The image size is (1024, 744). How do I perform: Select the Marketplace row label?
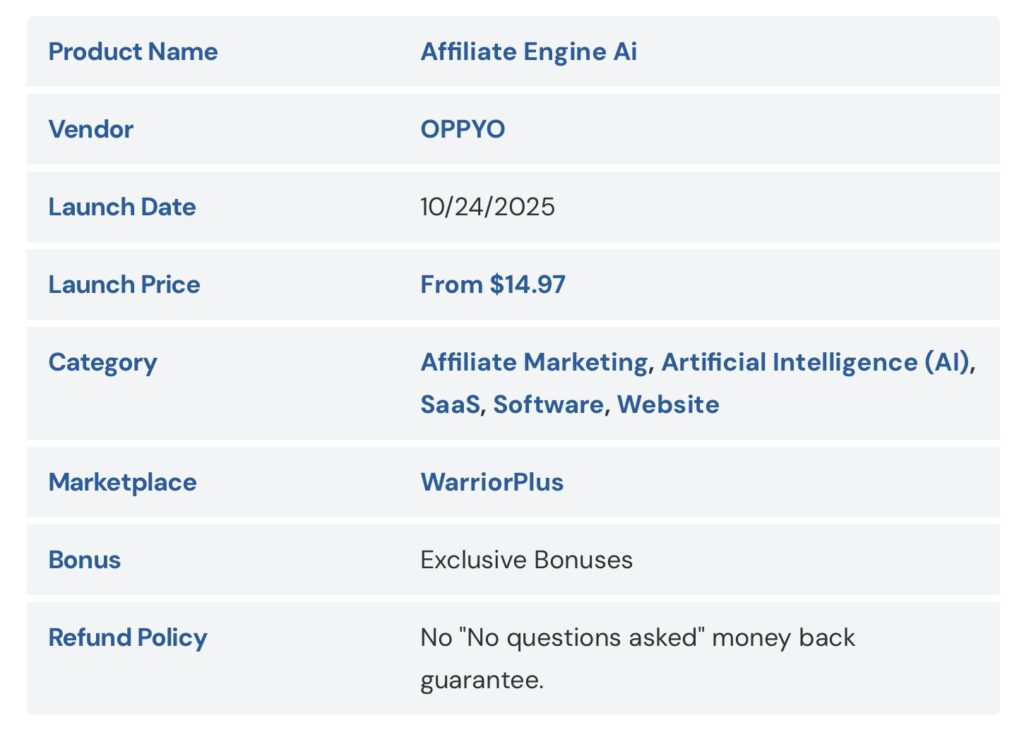pyautogui.click(x=122, y=482)
